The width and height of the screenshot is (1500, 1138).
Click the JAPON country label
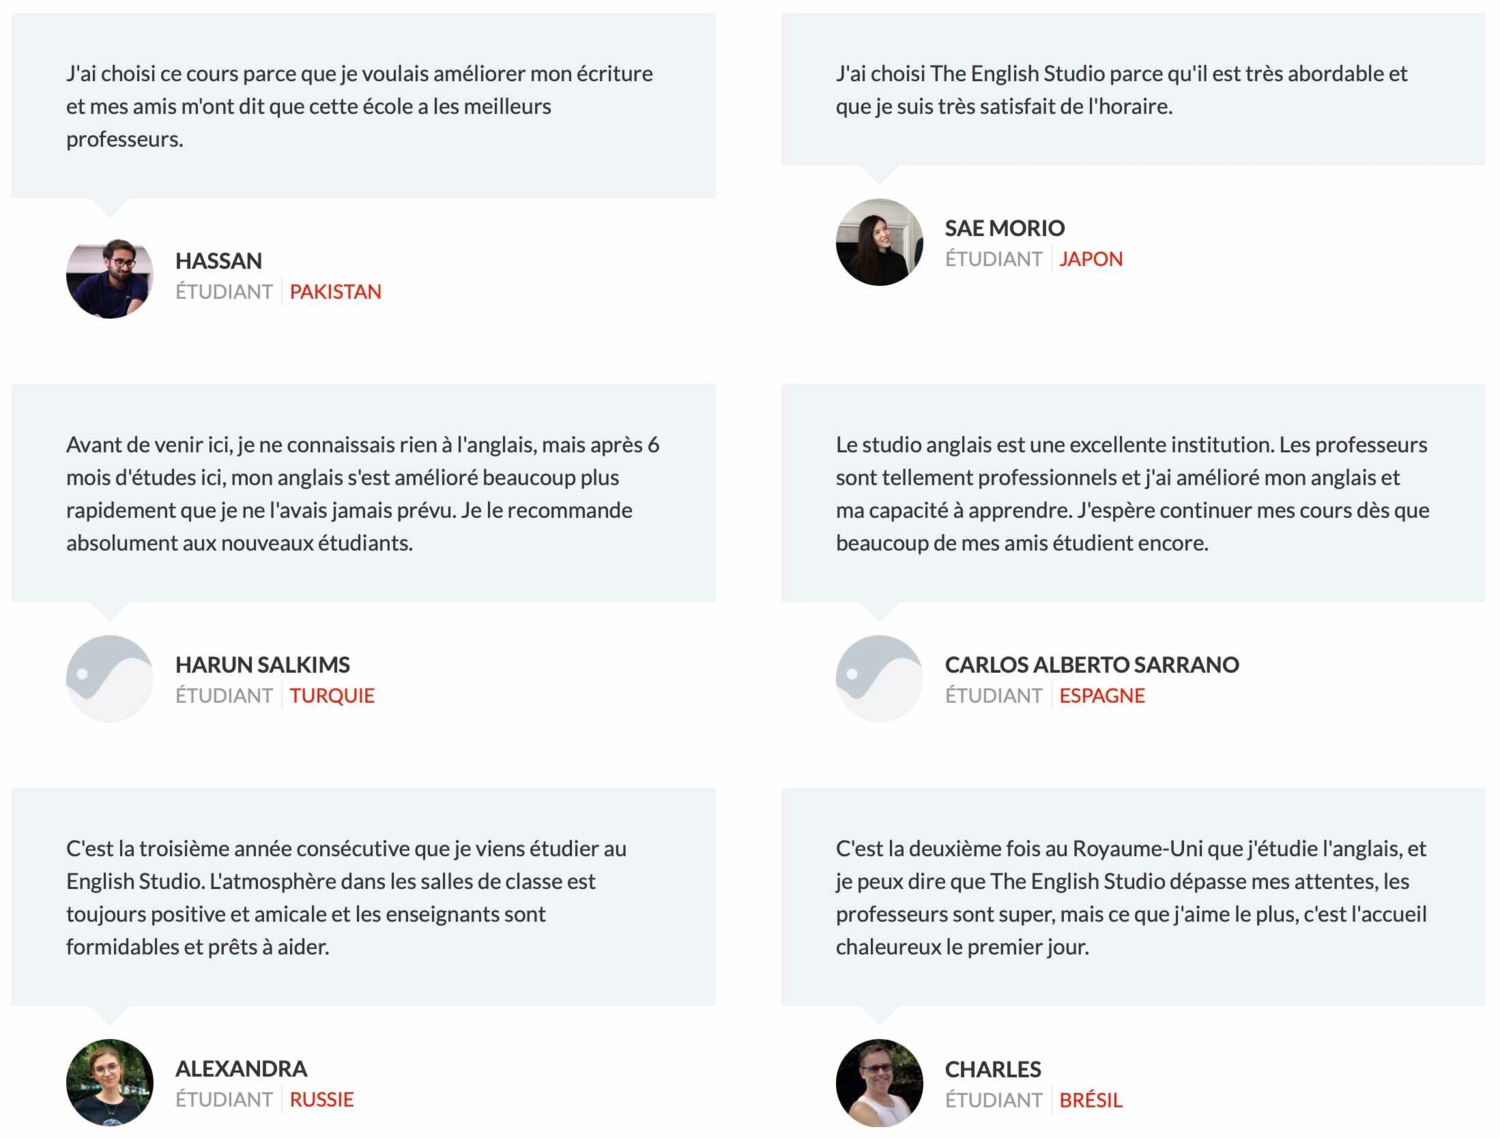click(x=1091, y=259)
